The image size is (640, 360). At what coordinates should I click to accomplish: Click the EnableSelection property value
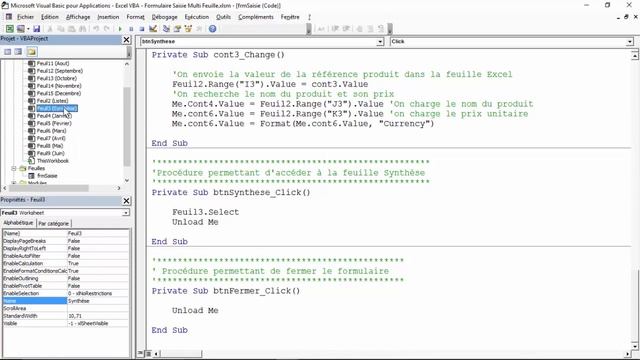coord(98,293)
